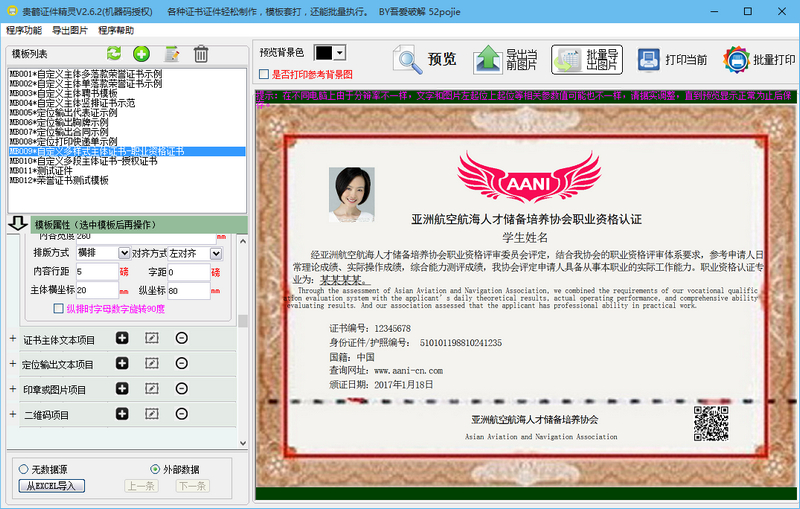Open the 排版方式 dropdown
800x509 pixels.
coord(99,254)
